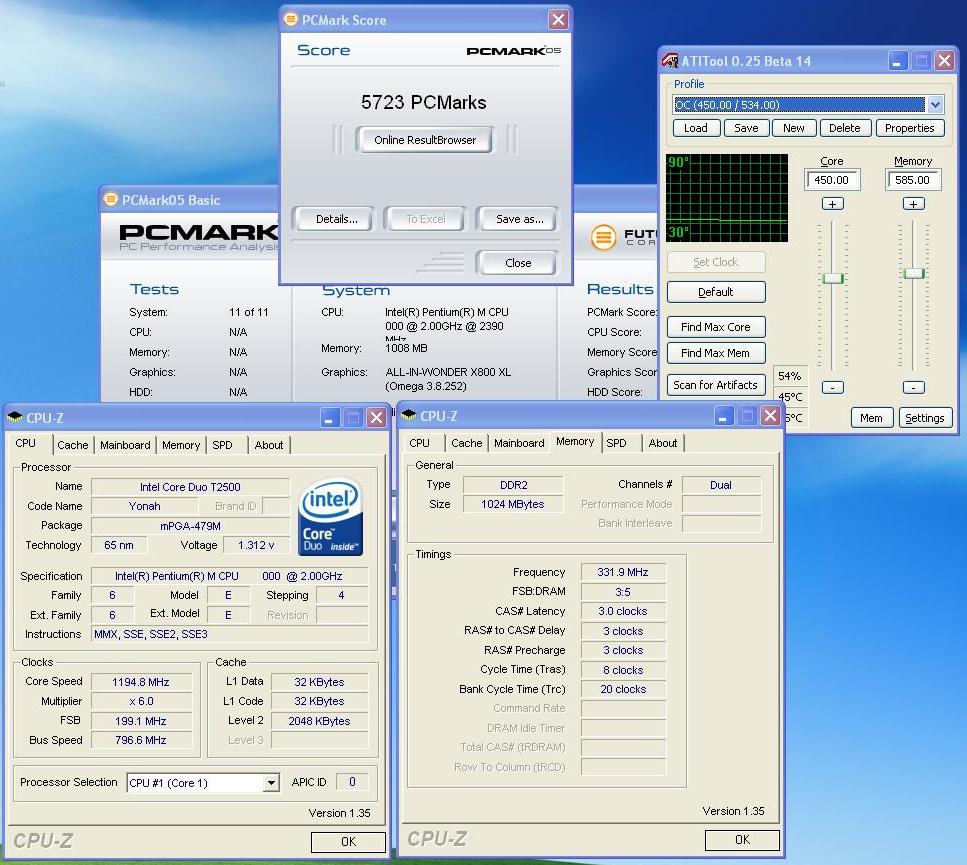This screenshot has height=865, width=967.
Task: Open the ATITool Profile dropdown arrow
Action: coord(935,104)
